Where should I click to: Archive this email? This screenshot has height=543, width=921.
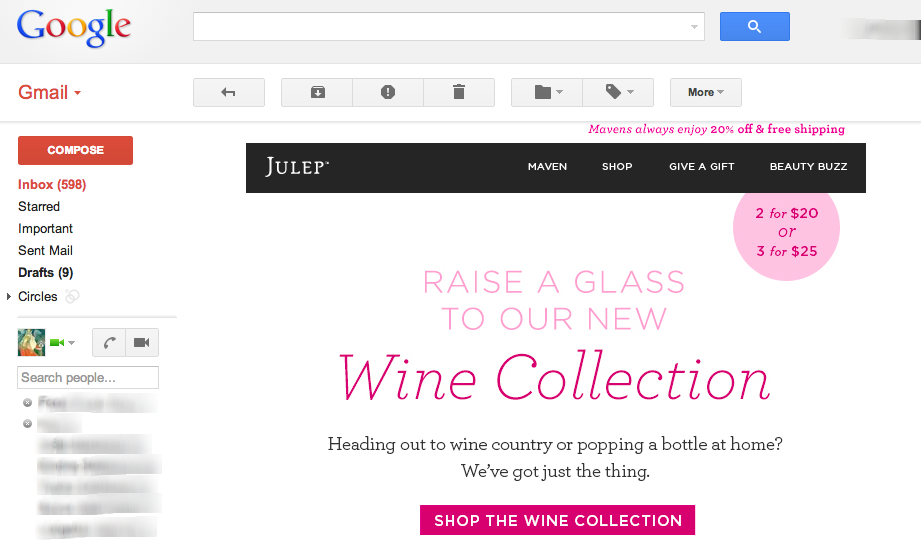tap(317, 92)
